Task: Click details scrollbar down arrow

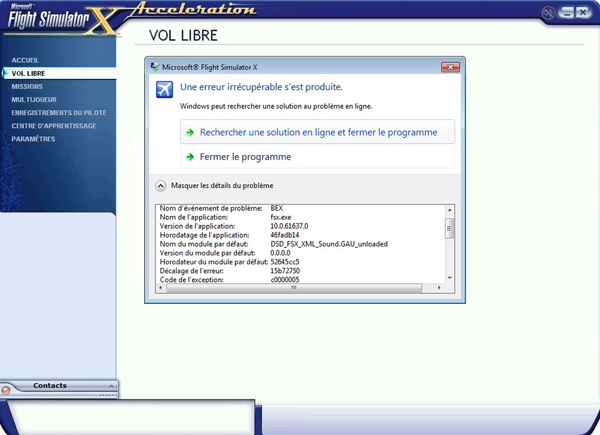Action: point(450,278)
